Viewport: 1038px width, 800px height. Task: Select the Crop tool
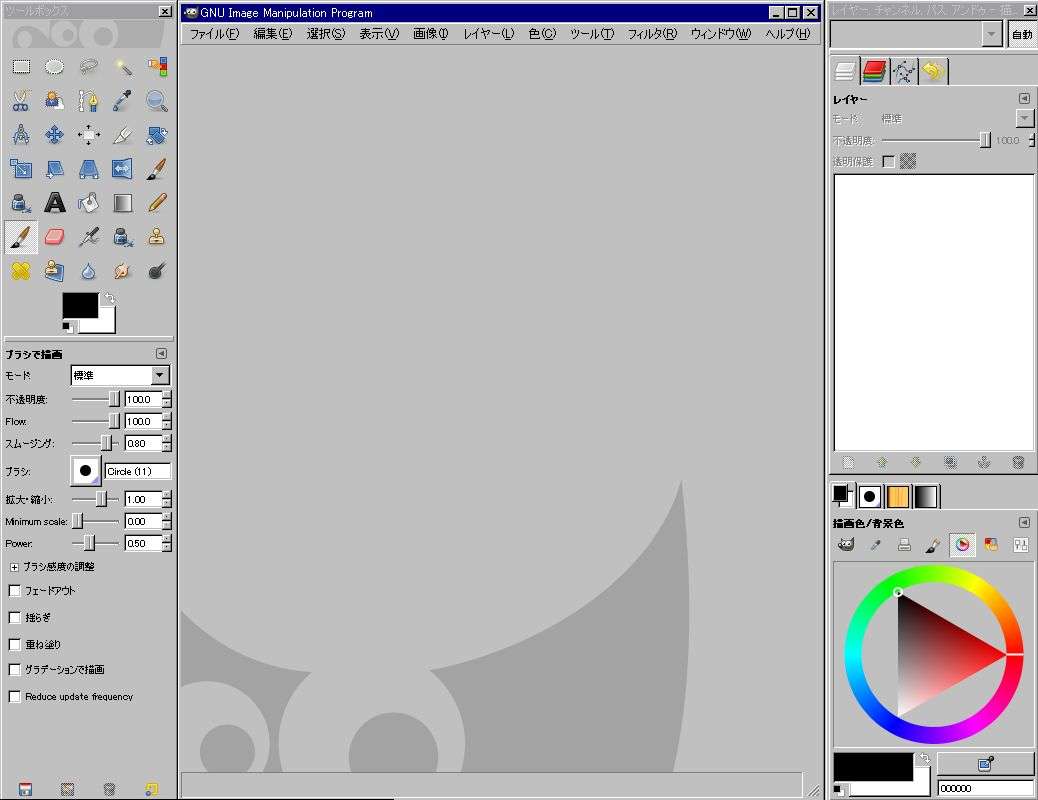[x=122, y=135]
